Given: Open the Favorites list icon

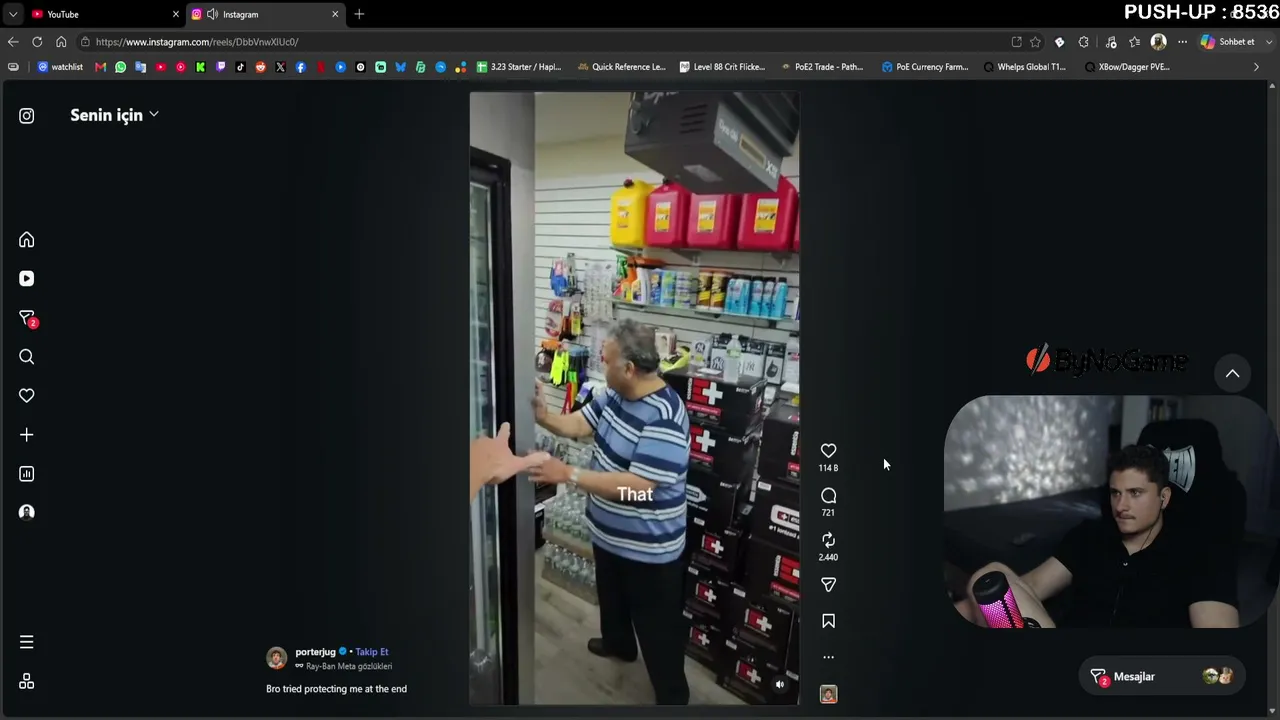Looking at the screenshot, I should (1134, 42).
